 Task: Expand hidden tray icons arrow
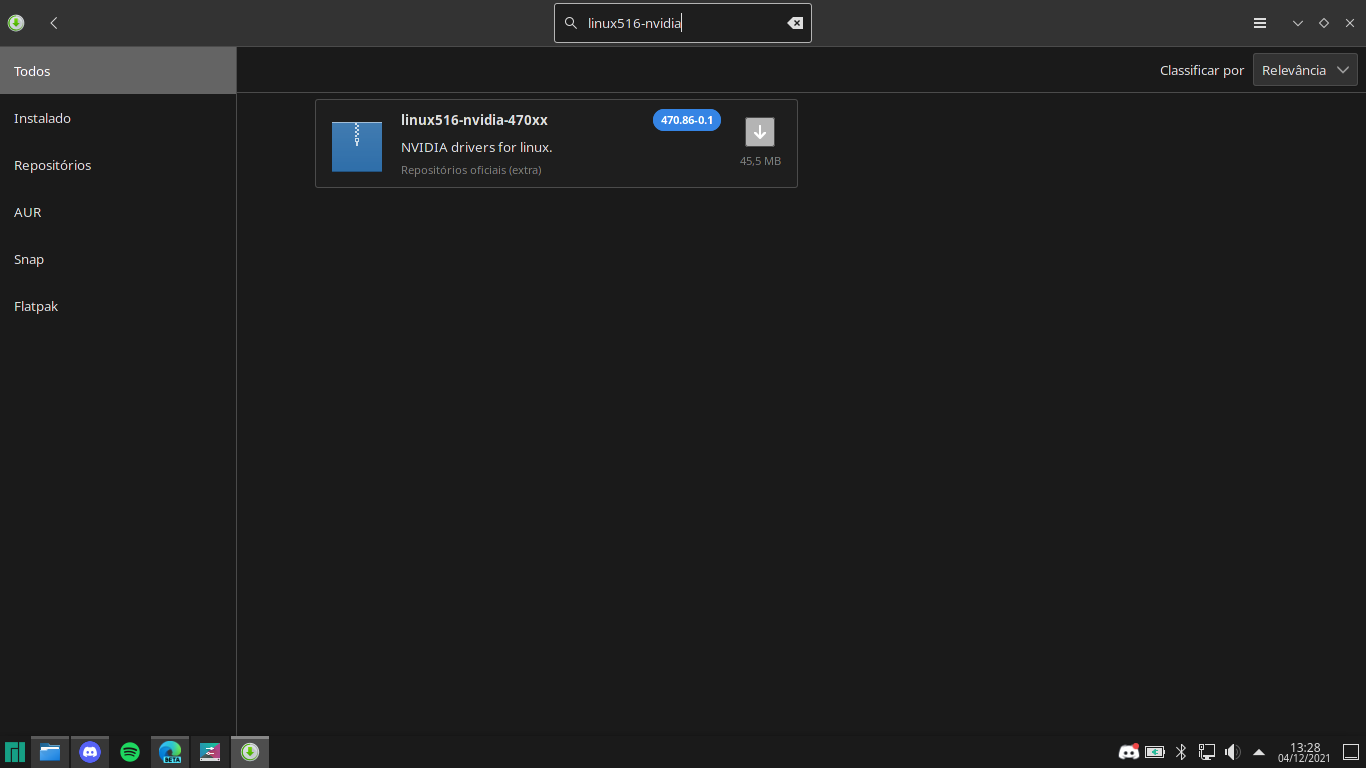1259,752
